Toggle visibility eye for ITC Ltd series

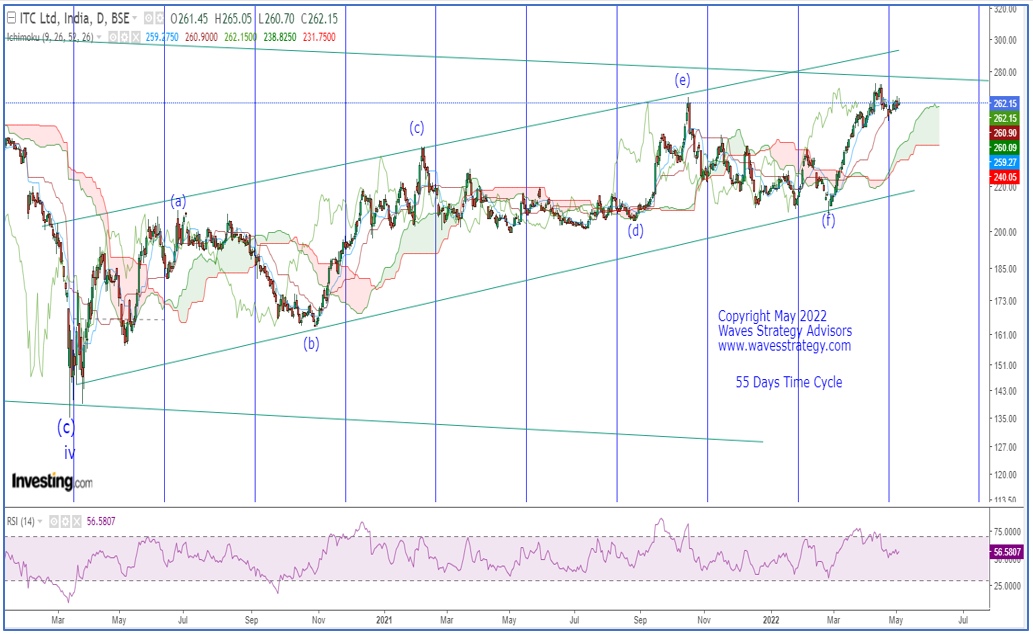coord(148,18)
